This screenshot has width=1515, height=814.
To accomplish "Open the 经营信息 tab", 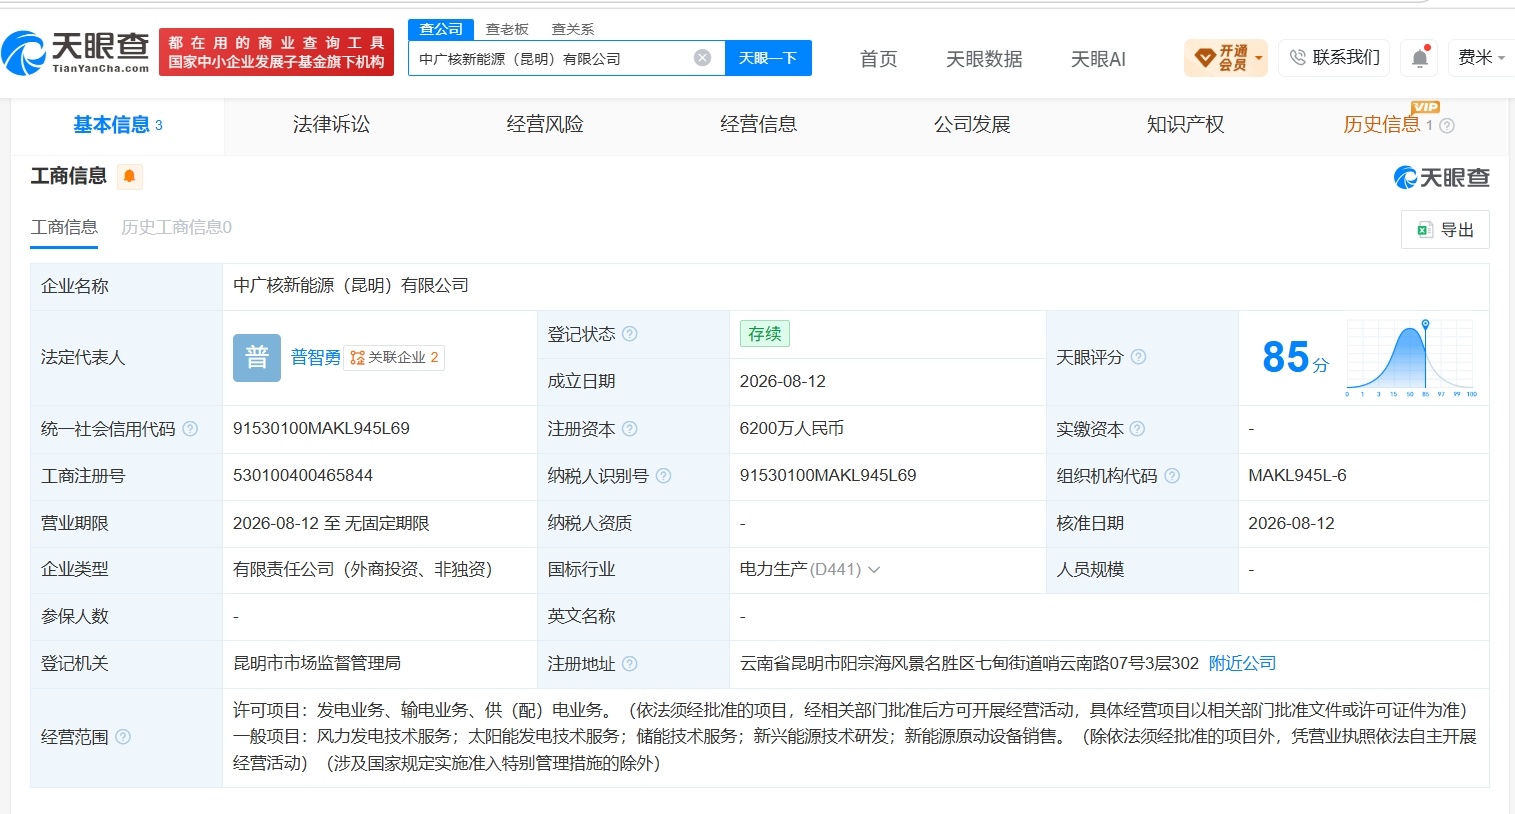I will point(758,125).
